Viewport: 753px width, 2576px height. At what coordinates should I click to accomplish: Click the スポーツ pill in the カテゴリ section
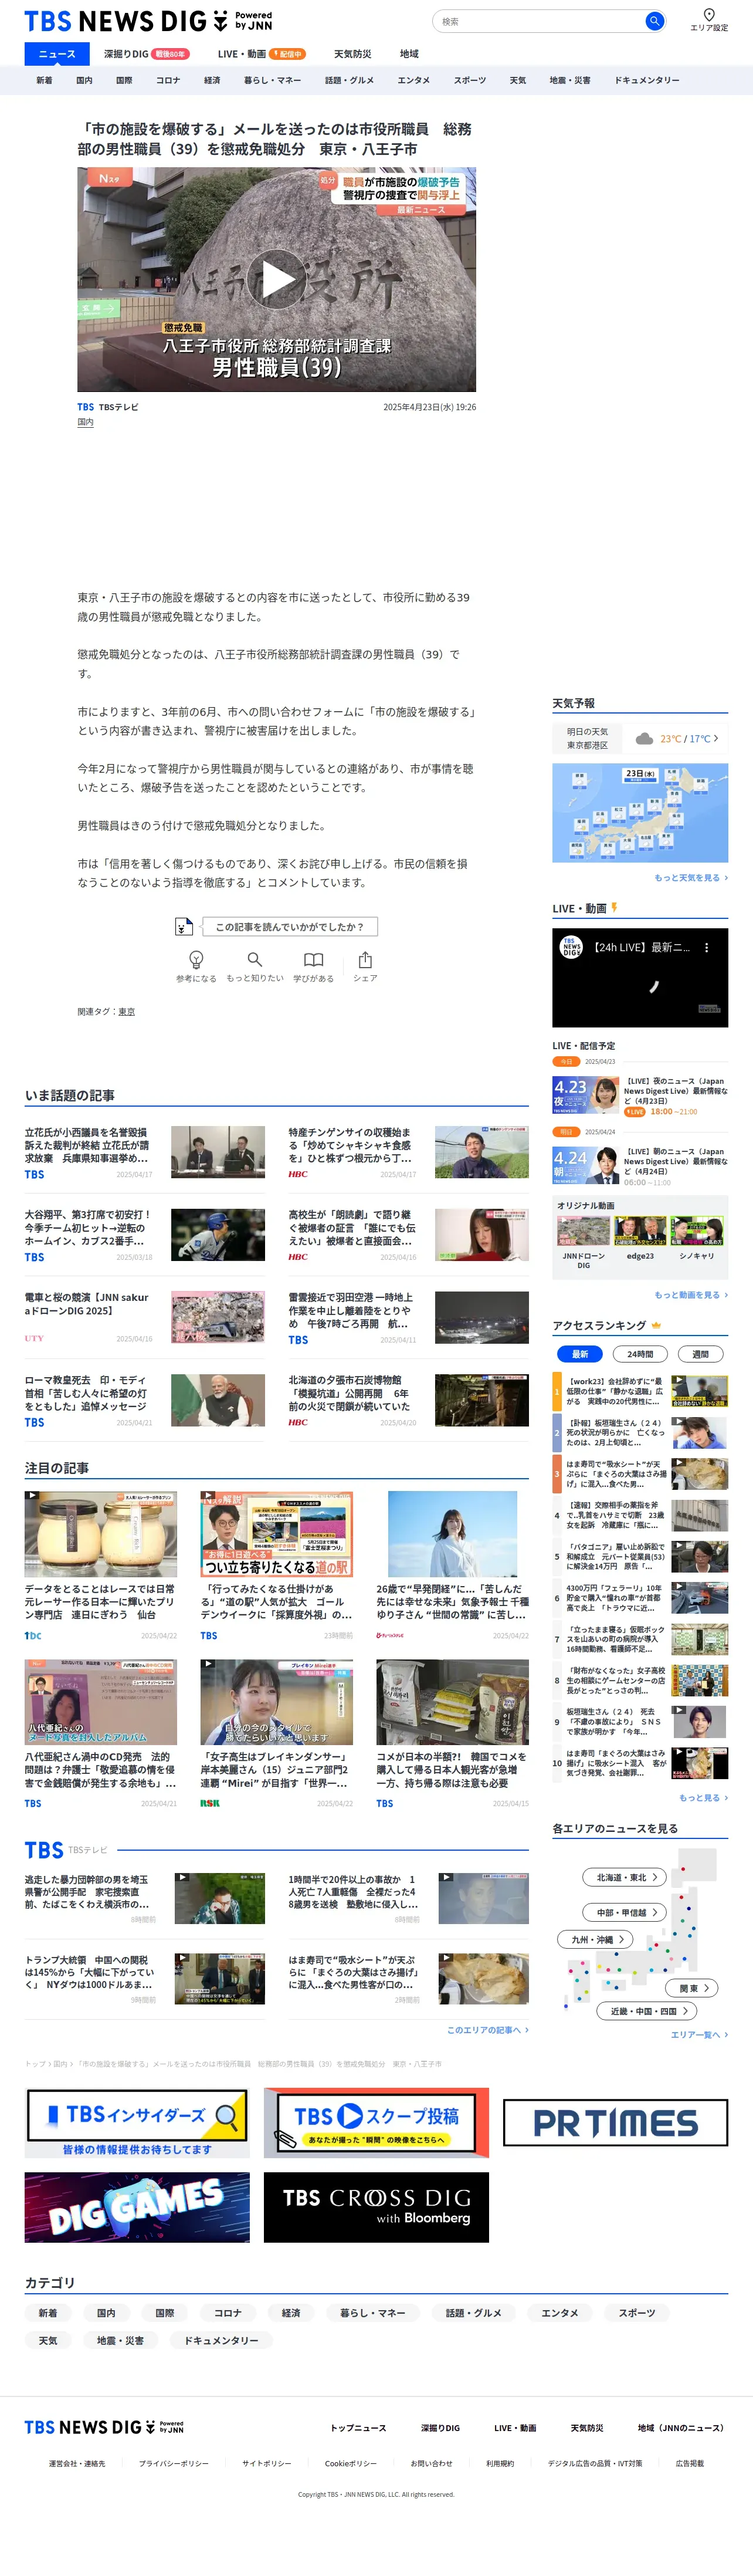point(637,2313)
